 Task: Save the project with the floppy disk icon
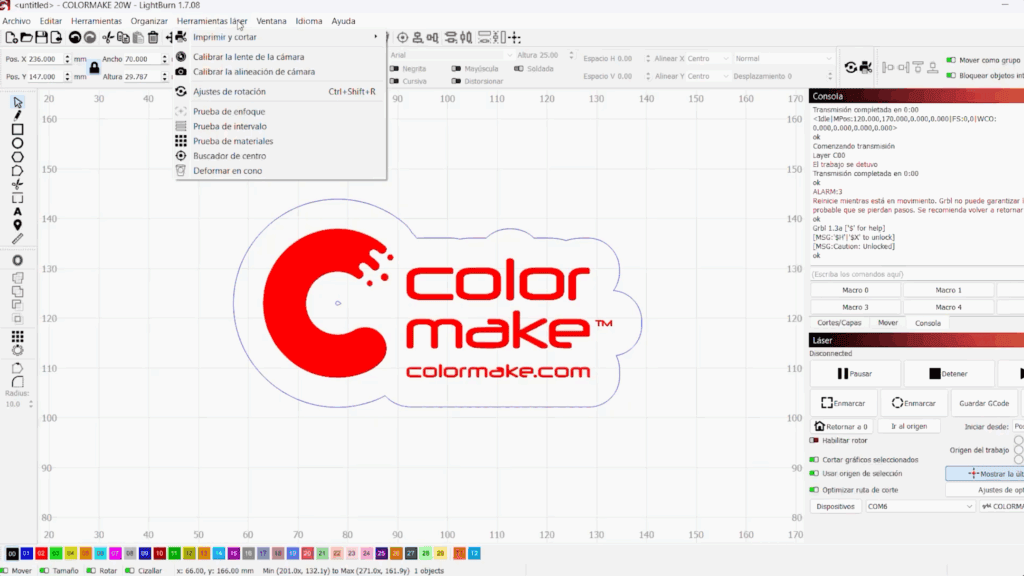tap(41, 37)
